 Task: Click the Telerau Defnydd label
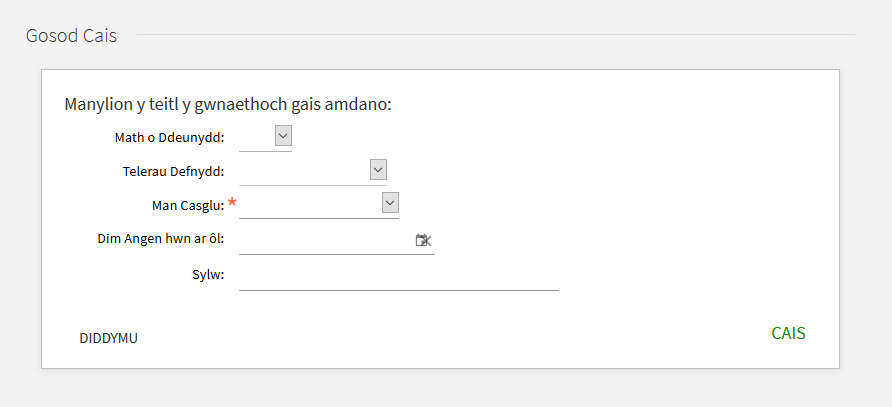click(174, 171)
